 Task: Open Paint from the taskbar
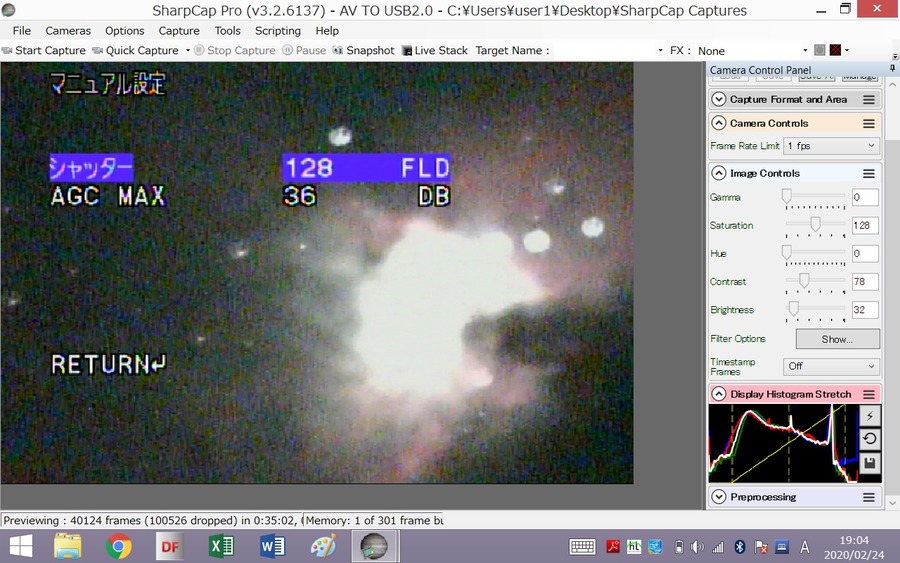[x=323, y=546]
